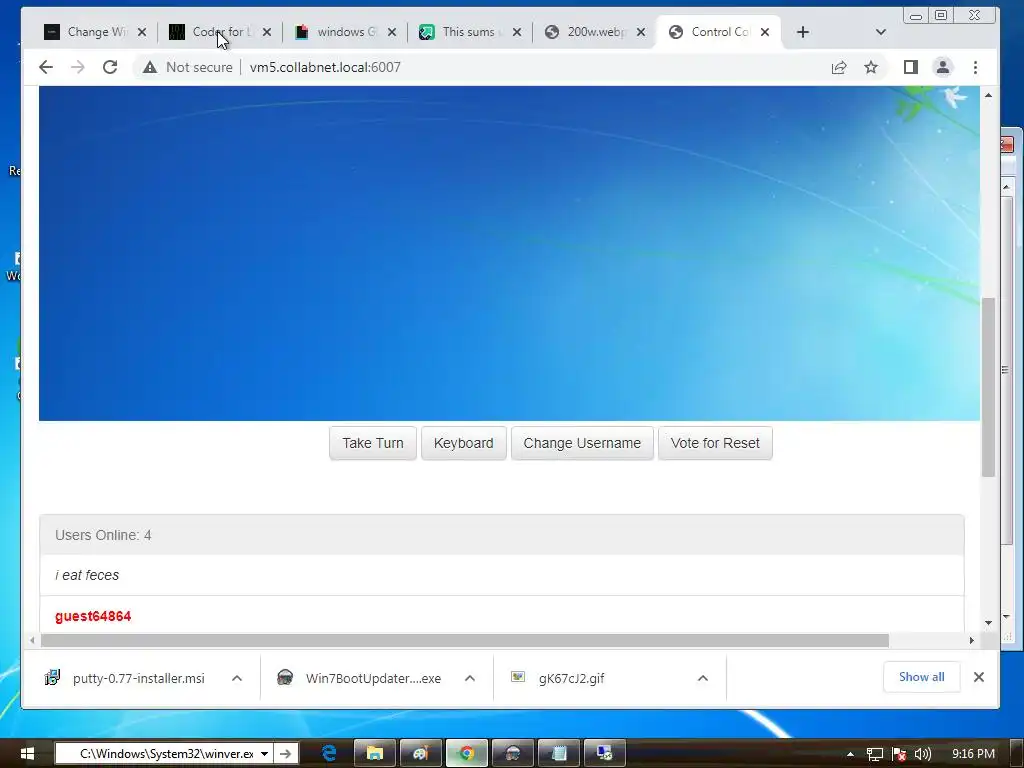This screenshot has width=1024, height=768.
Task: Open the Notepad taskbar icon
Action: pyautogui.click(x=559, y=754)
